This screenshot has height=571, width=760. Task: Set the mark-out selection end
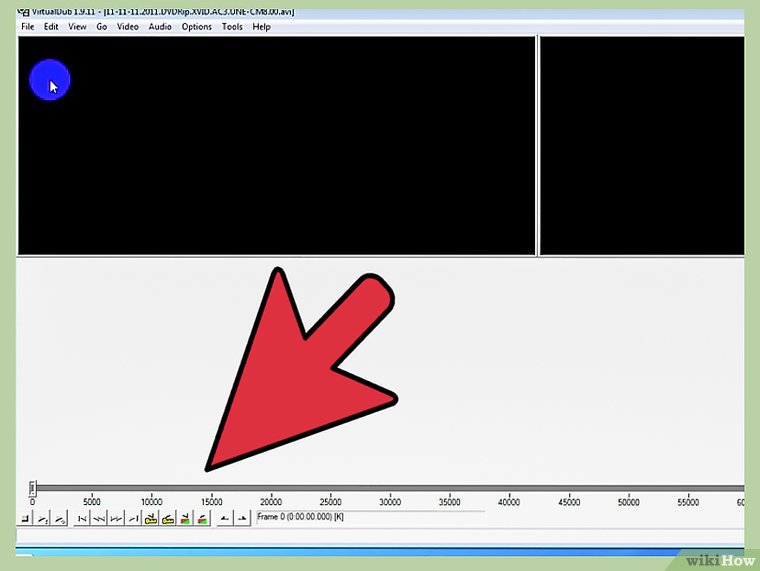(241, 519)
